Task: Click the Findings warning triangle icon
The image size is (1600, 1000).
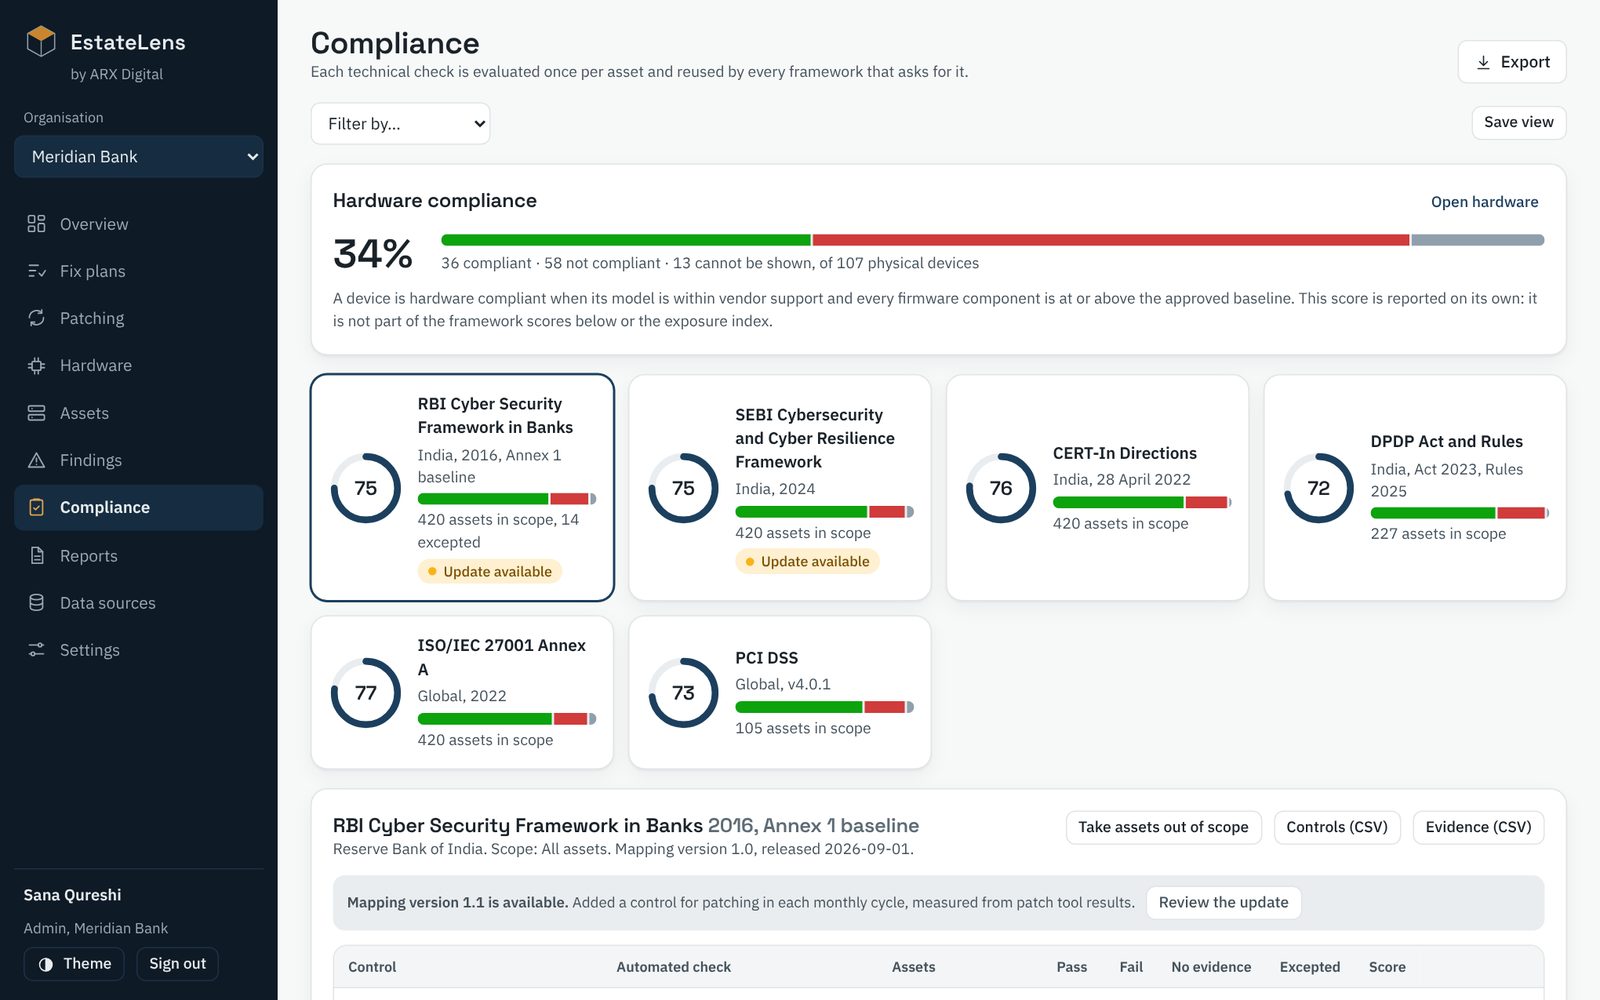Action: click(x=36, y=460)
